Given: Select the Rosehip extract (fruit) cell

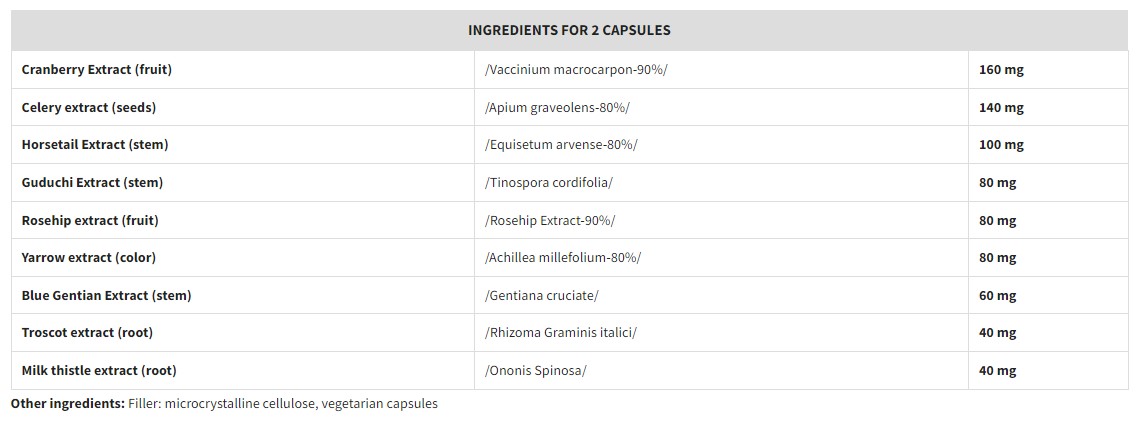Looking at the screenshot, I should (90, 220).
